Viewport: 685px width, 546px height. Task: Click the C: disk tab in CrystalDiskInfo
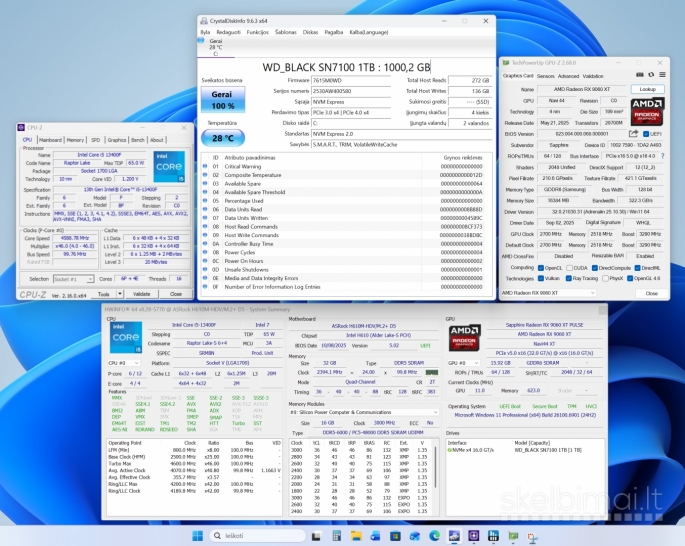tap(216, 47)
